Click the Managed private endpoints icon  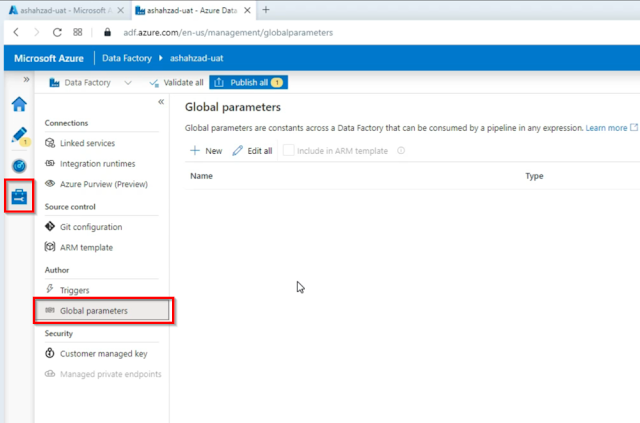[50, 374]
